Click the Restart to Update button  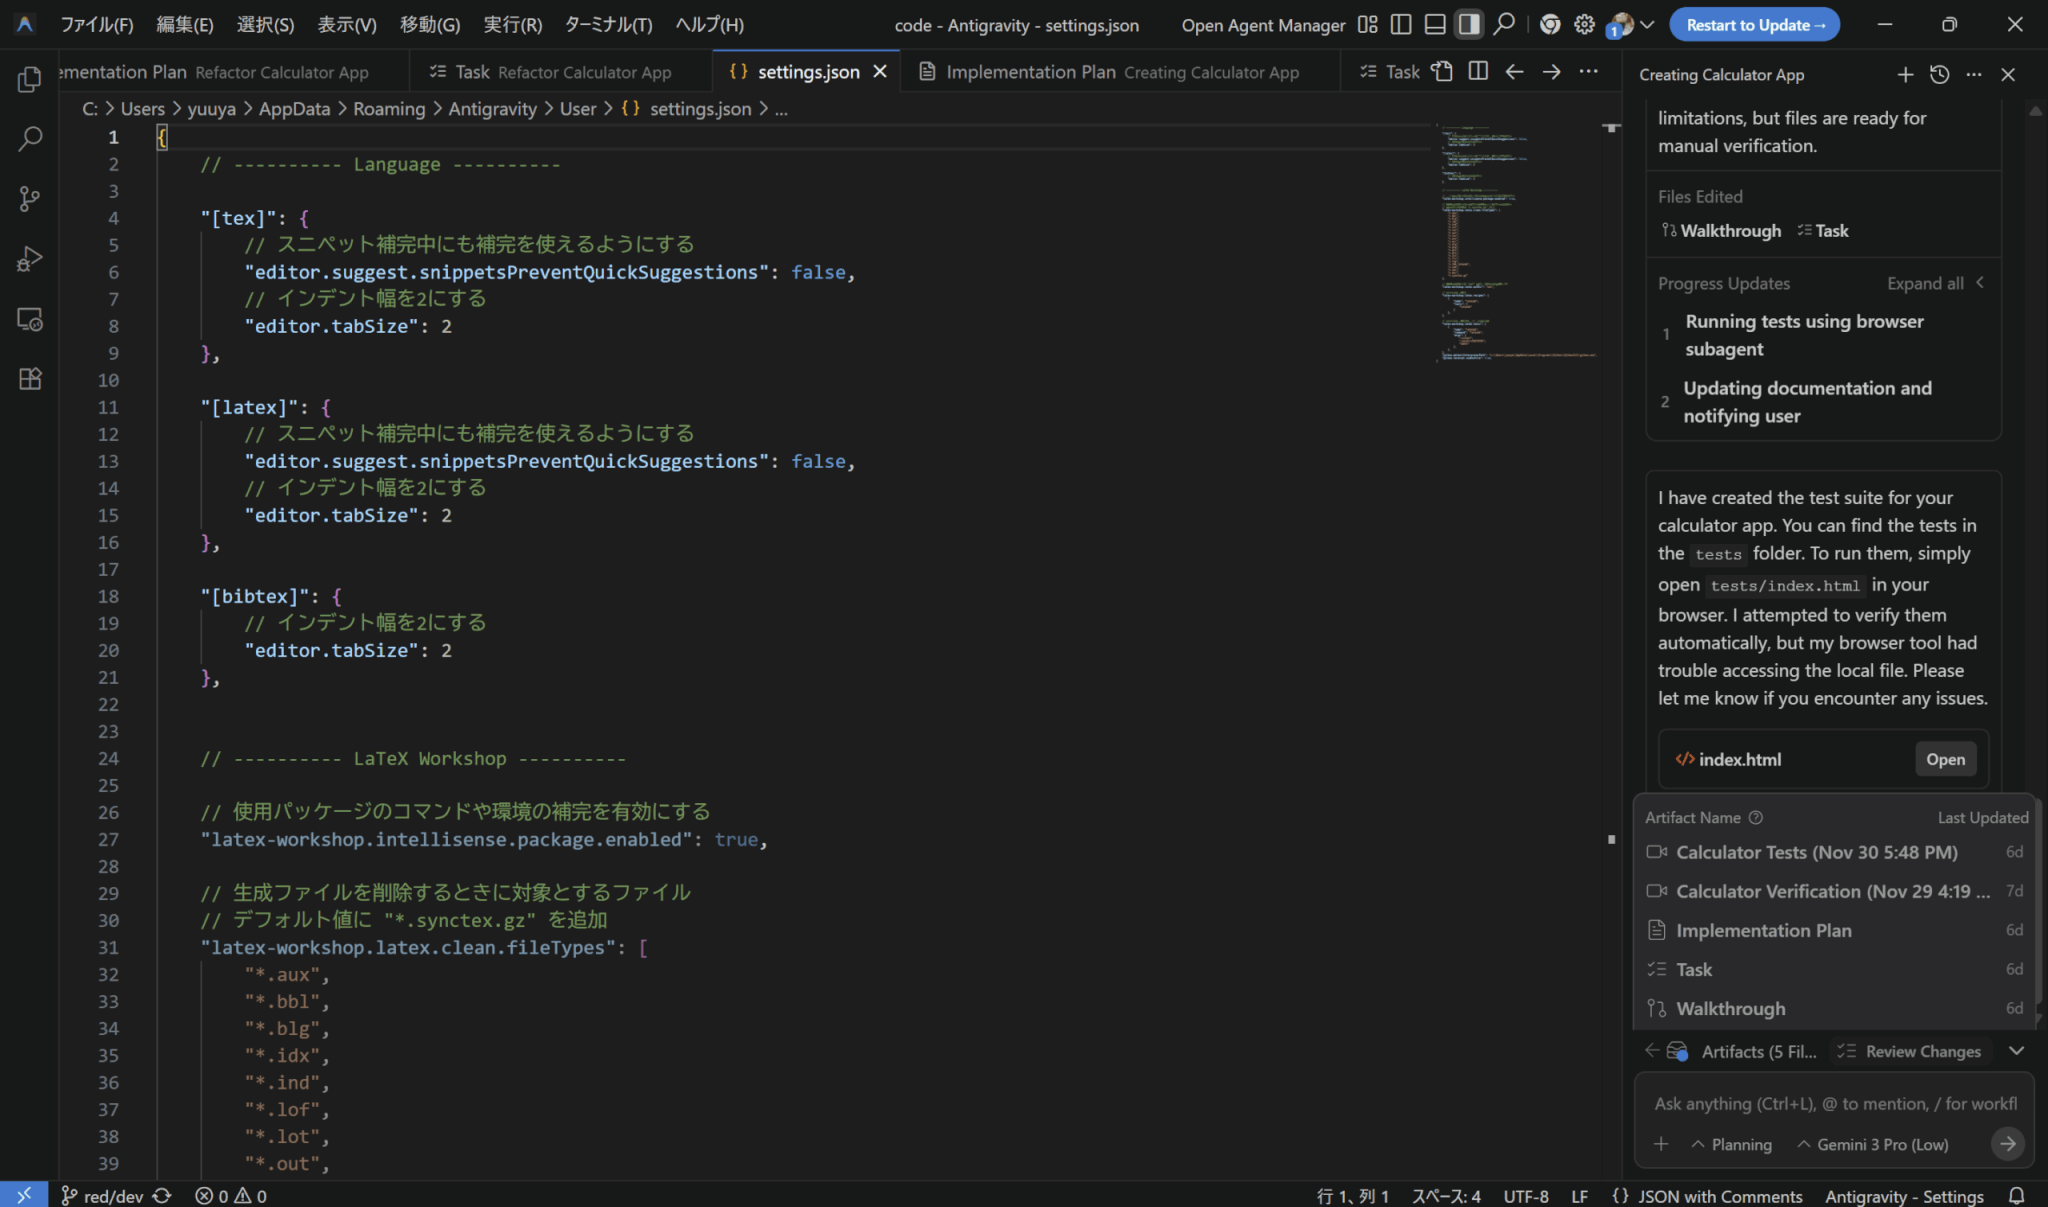tap(1754, 24)
